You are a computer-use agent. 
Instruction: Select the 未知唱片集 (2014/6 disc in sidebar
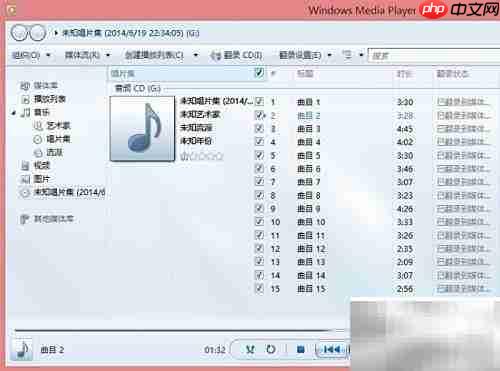coord(69,192)
